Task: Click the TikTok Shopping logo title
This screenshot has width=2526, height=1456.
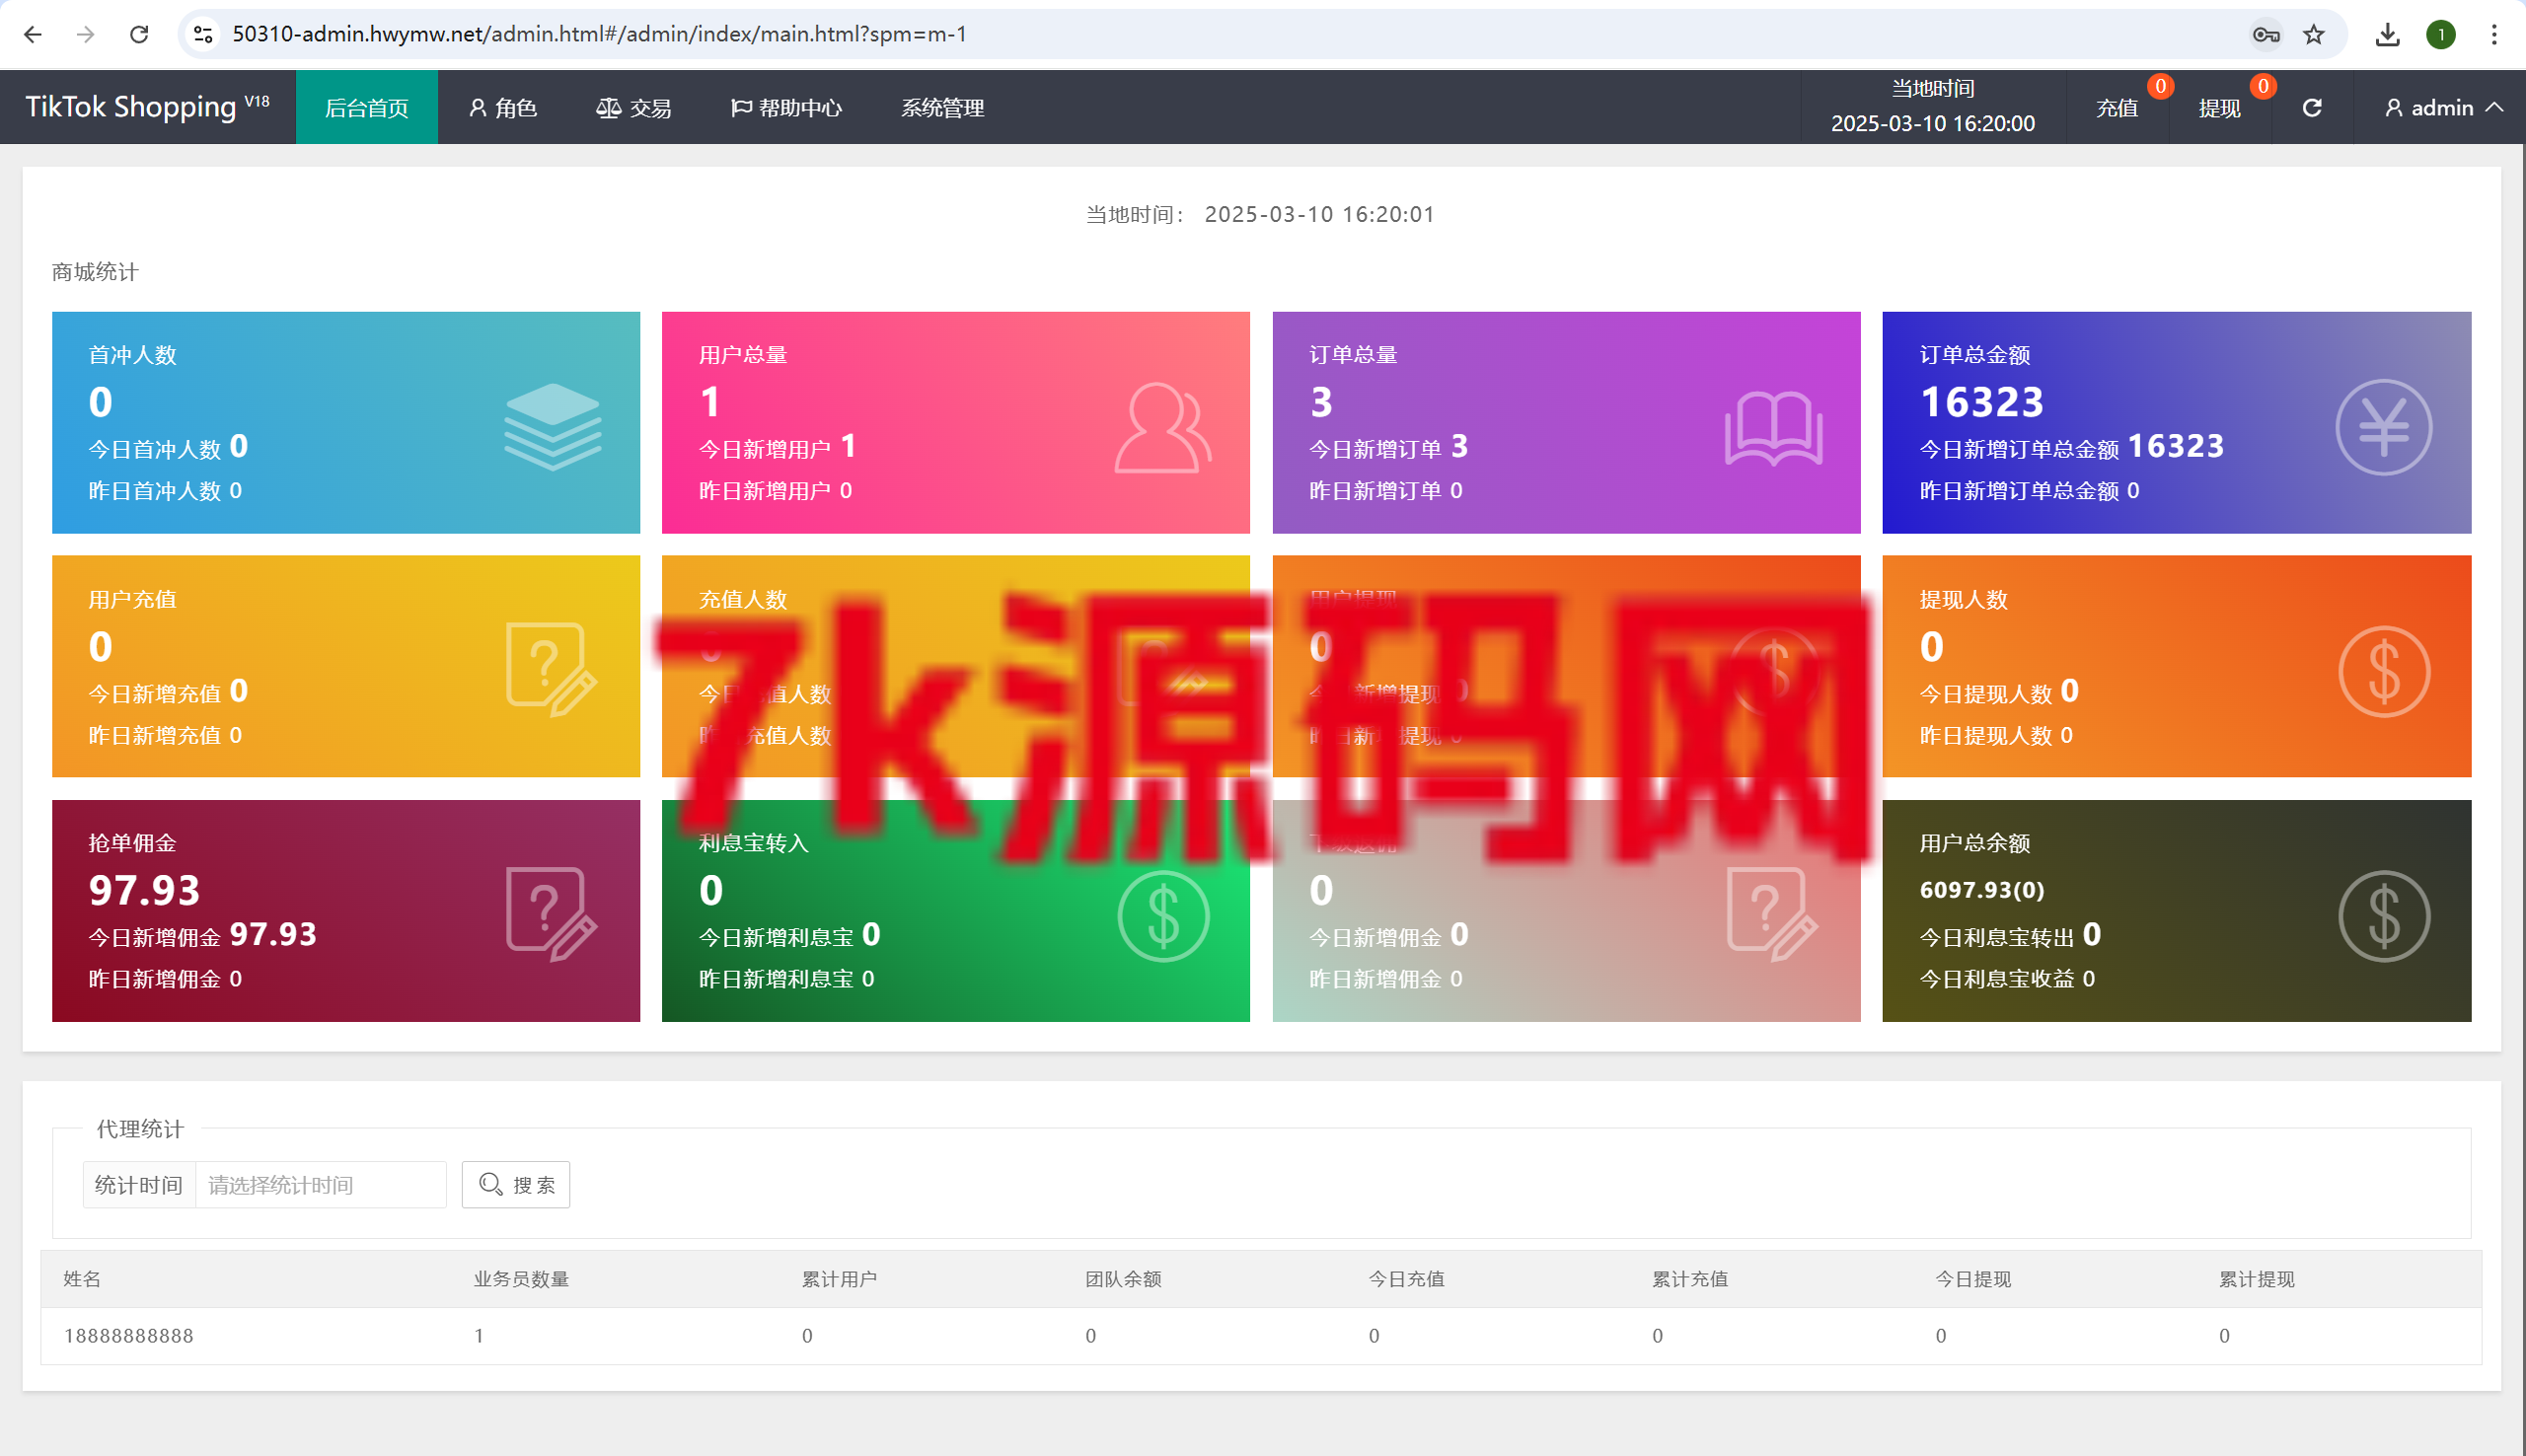Action: pos(147,107)
